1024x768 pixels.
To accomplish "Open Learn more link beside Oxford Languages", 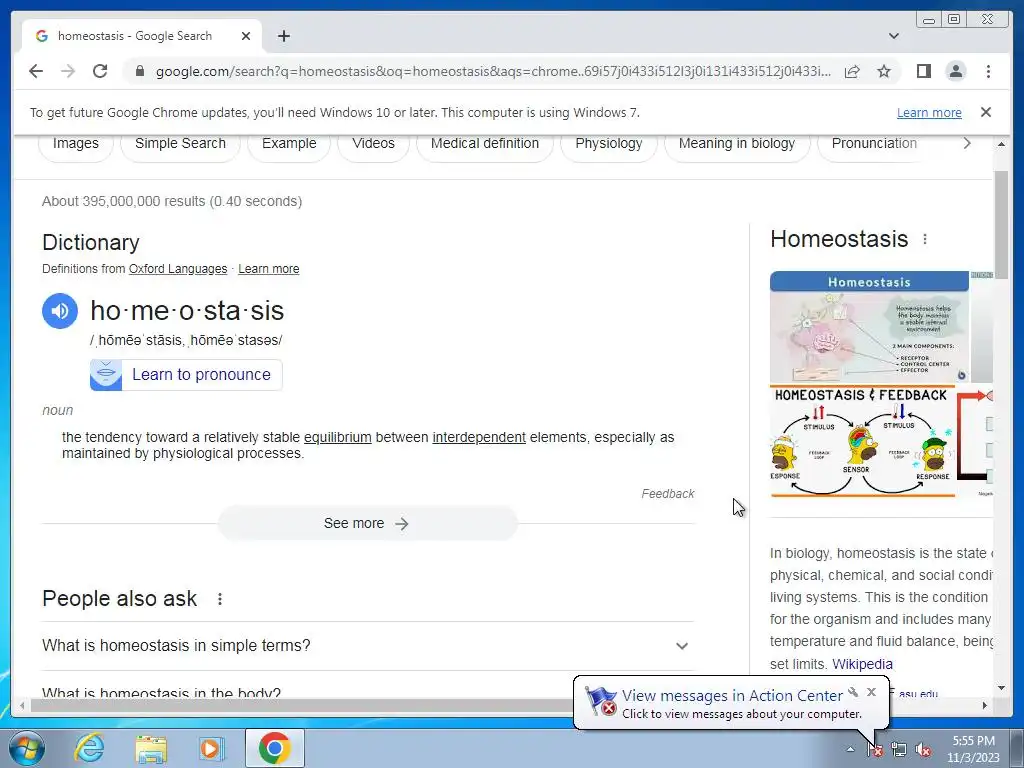I will (x=268, y=268).
